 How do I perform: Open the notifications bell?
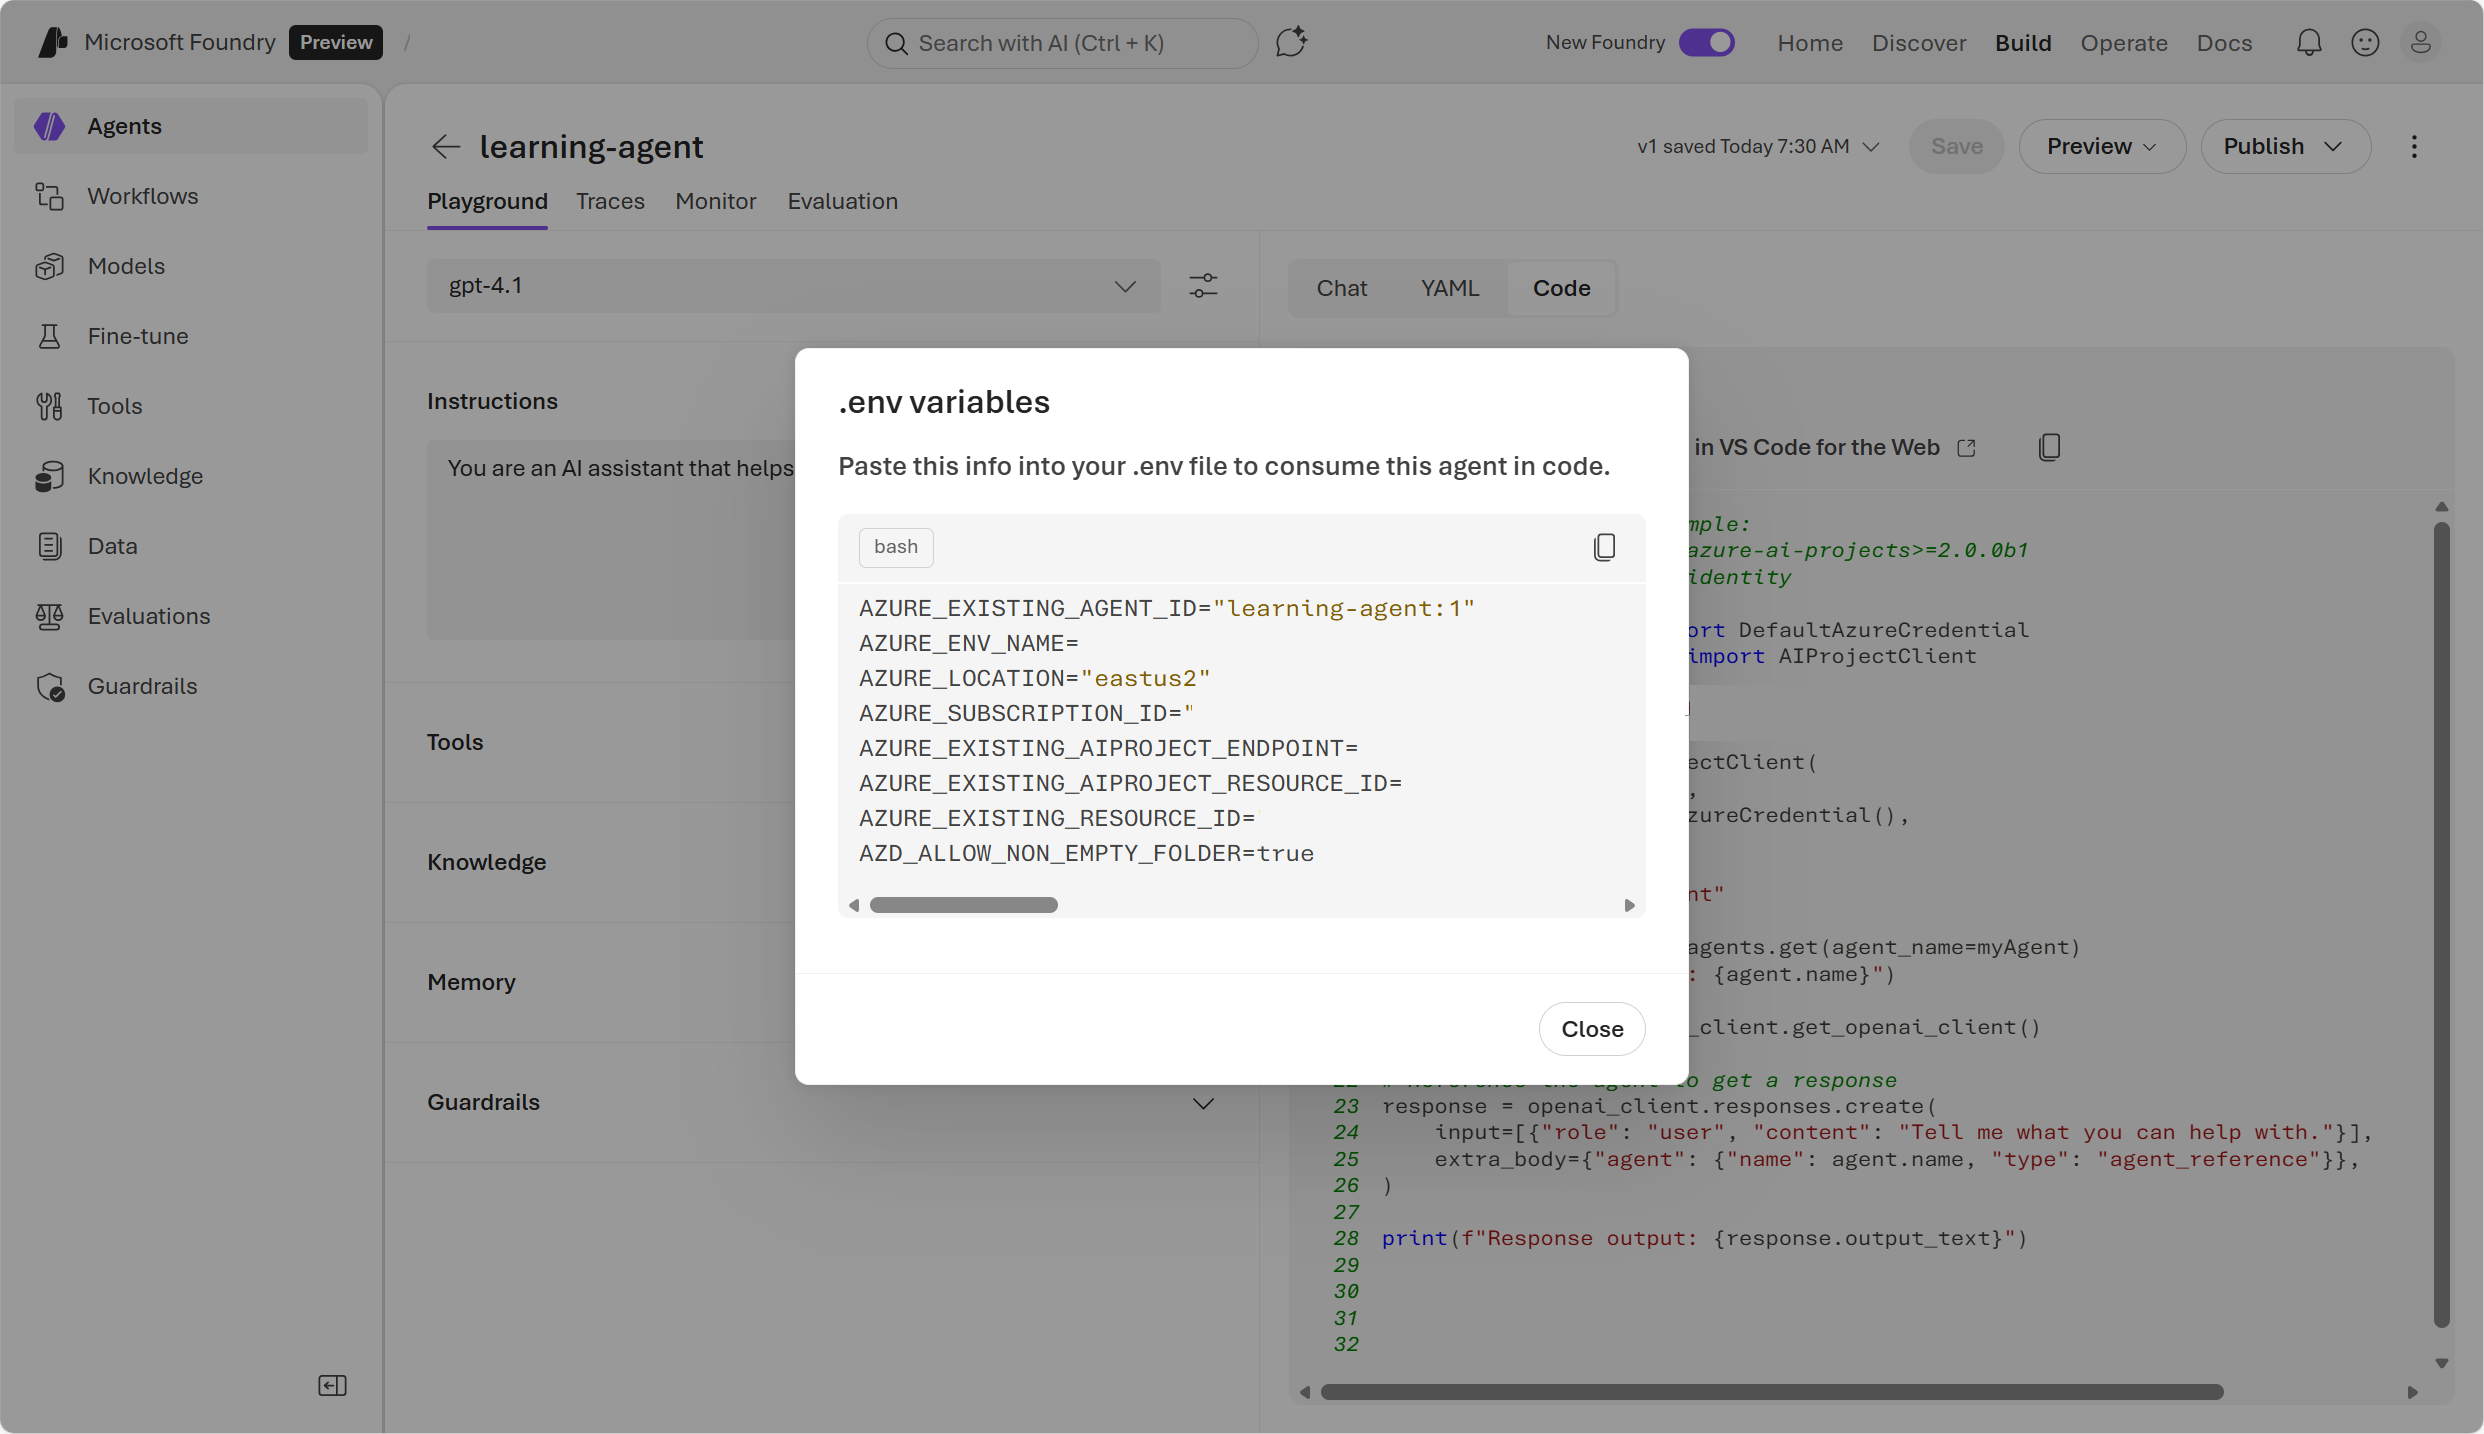pyautogui.click(x=2309, y=42)
